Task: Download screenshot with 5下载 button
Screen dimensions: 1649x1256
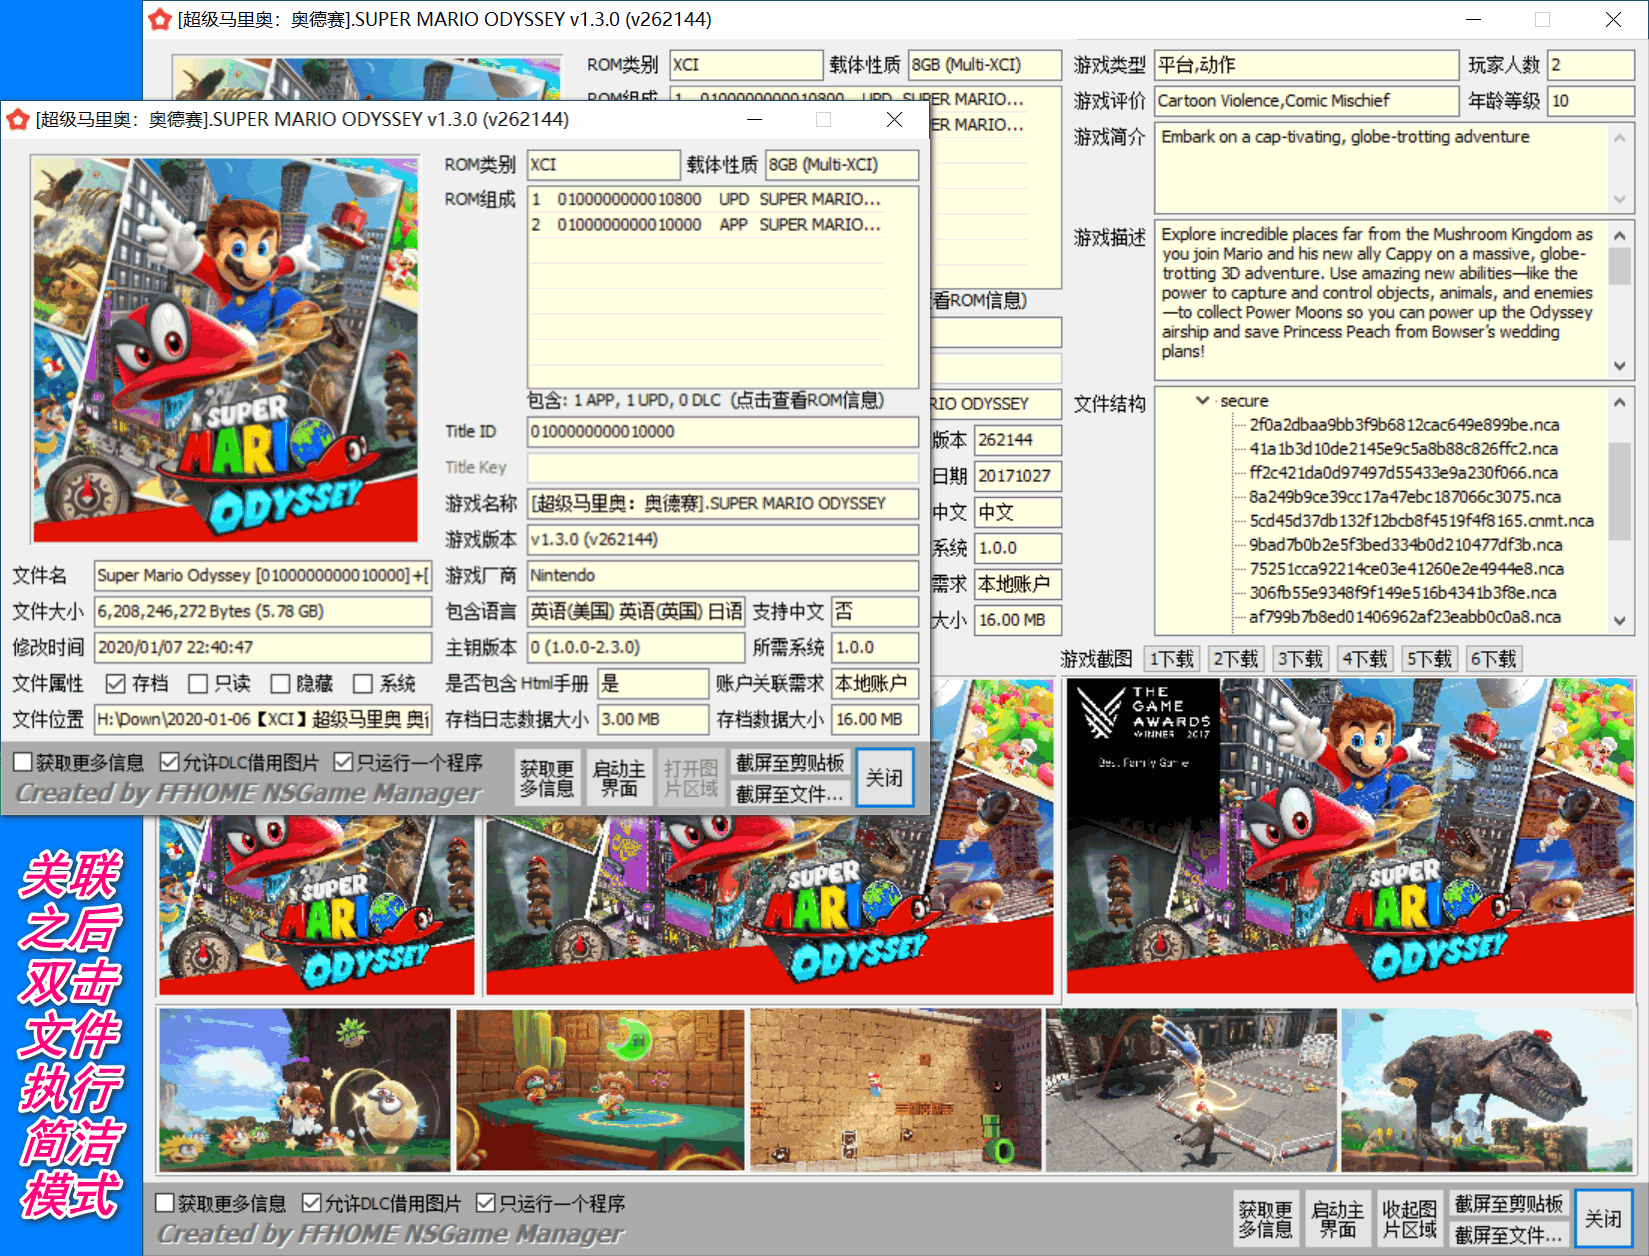Action: (x=1429, y=659)
